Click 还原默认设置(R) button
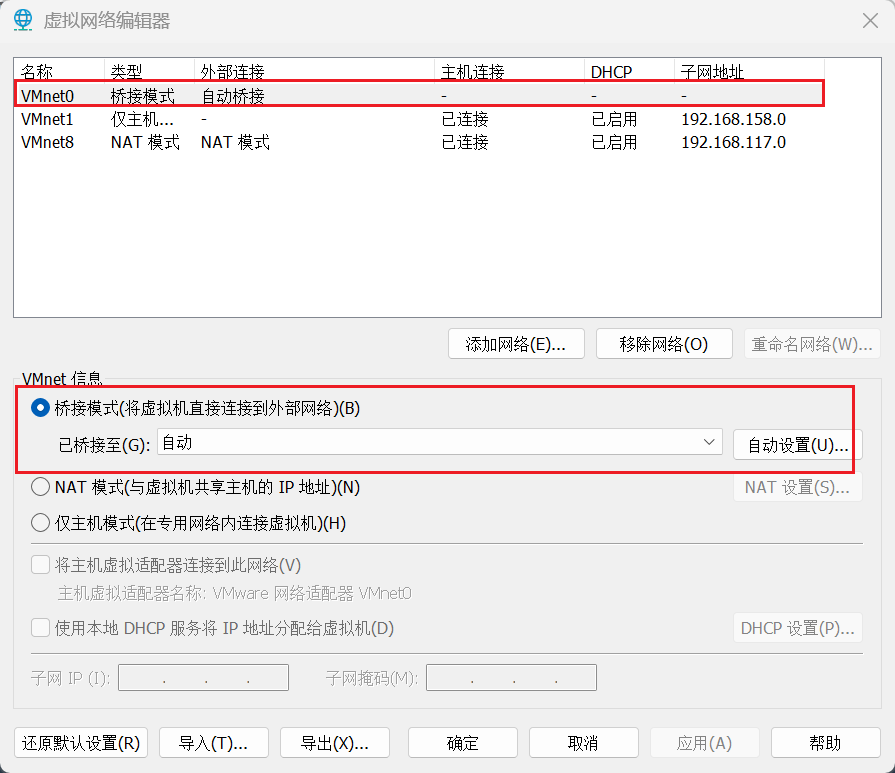 81,743
